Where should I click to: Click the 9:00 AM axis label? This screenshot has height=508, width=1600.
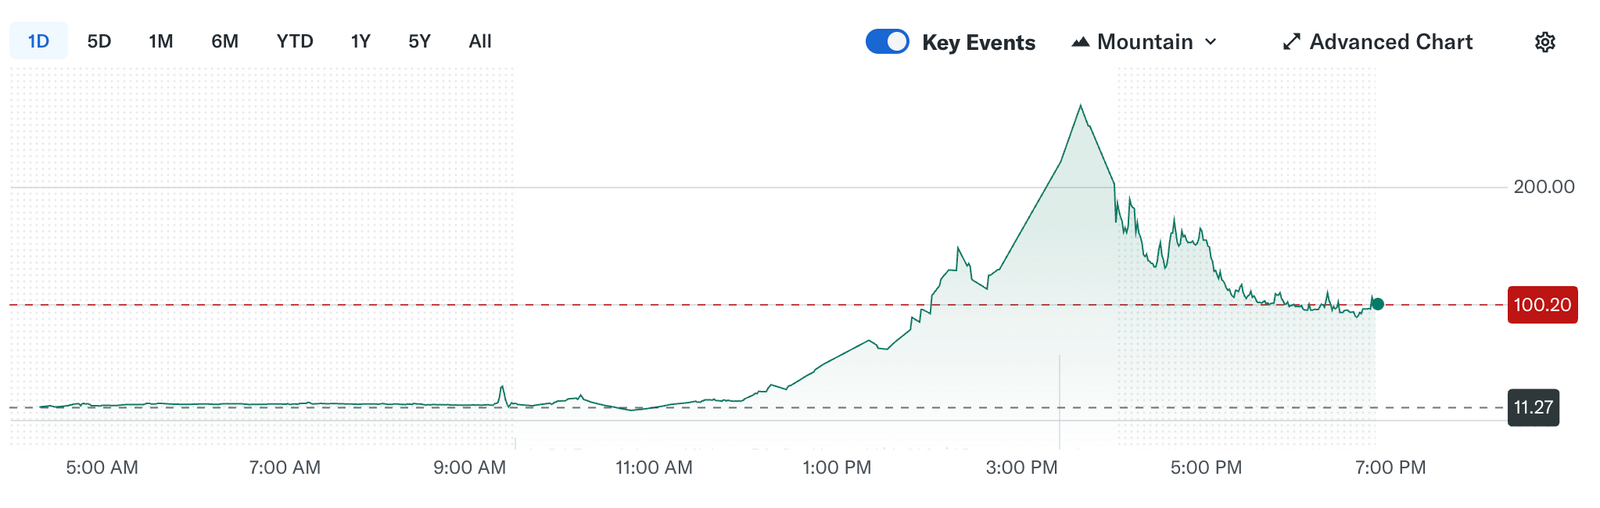(x=469, y=467)
